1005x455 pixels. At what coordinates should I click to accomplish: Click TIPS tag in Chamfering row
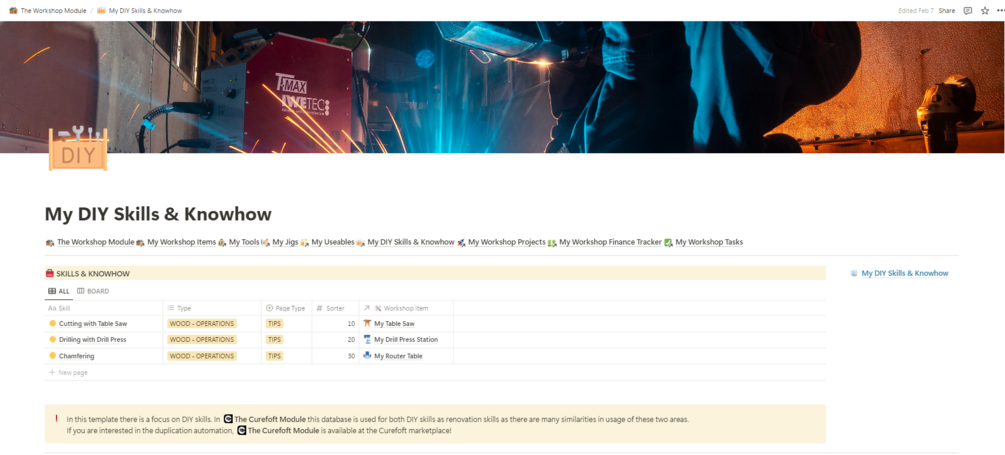pos(274,356)
